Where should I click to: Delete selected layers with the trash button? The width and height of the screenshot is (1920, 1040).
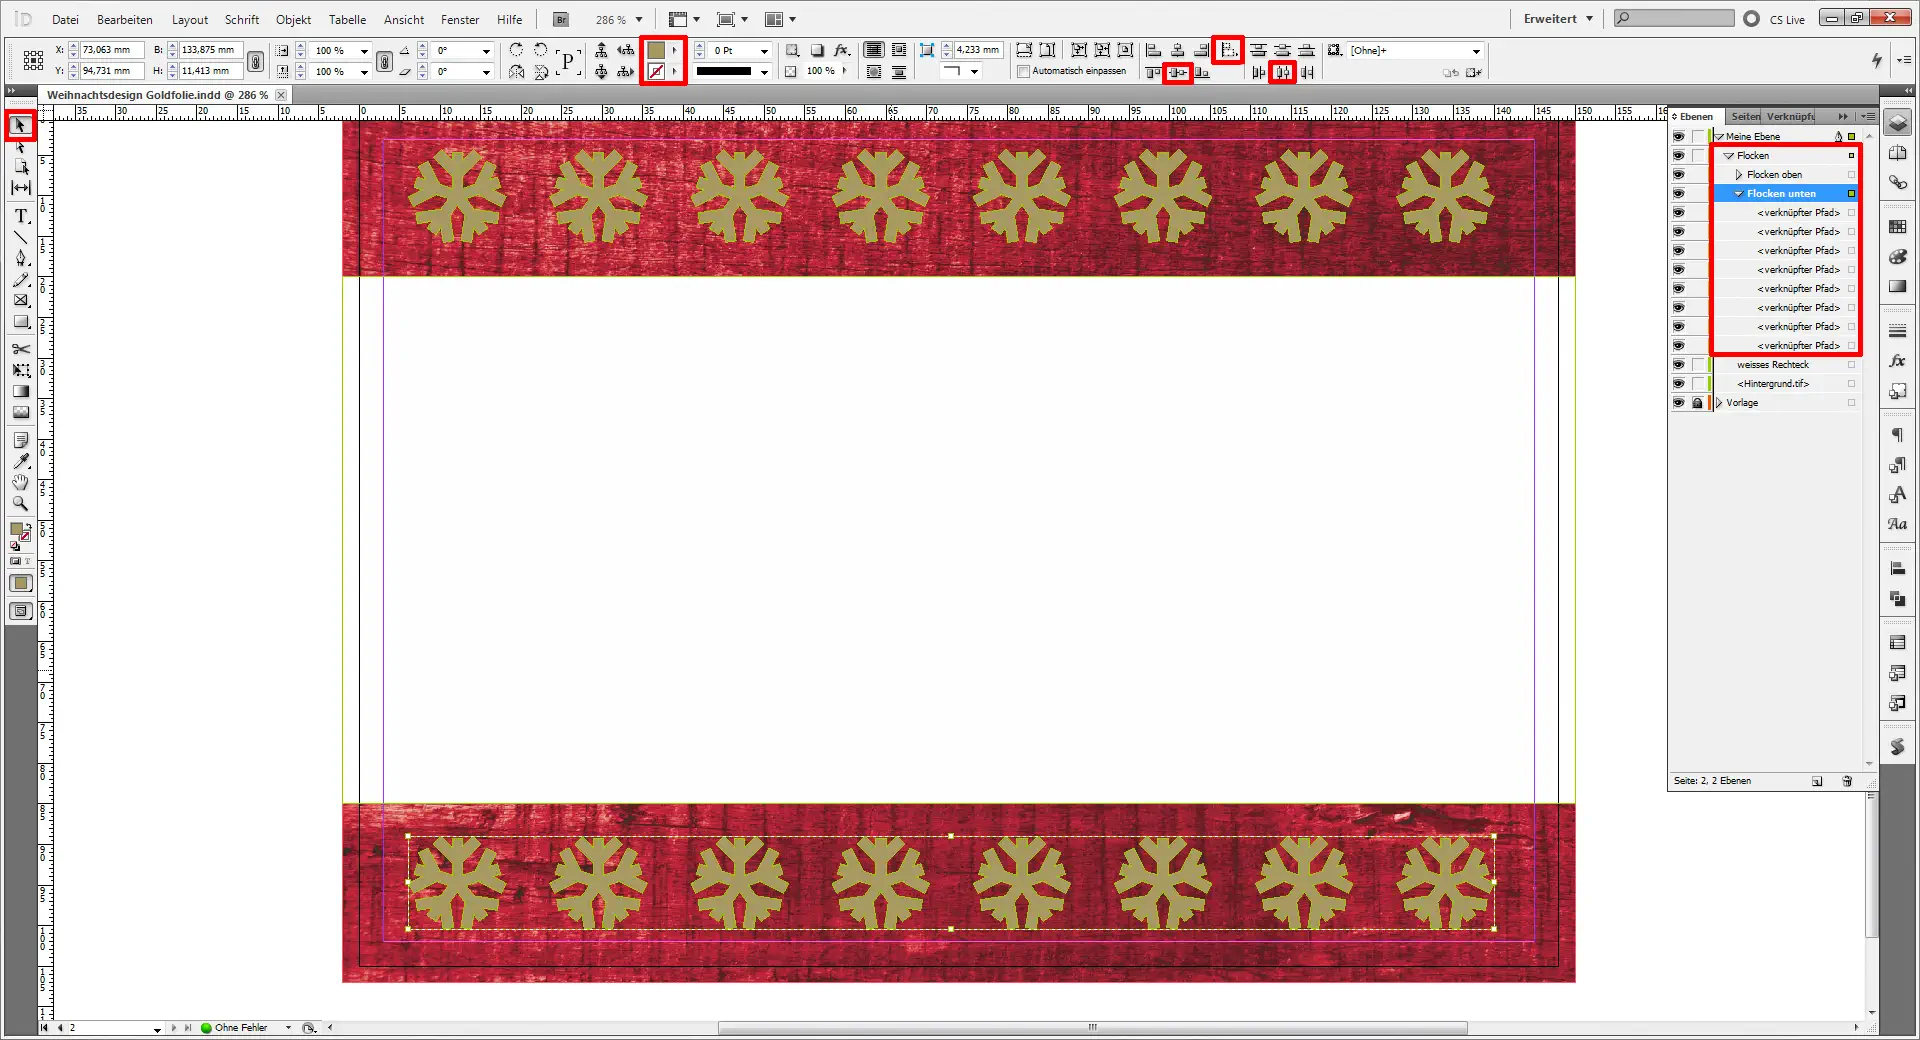click(1847, 781)
